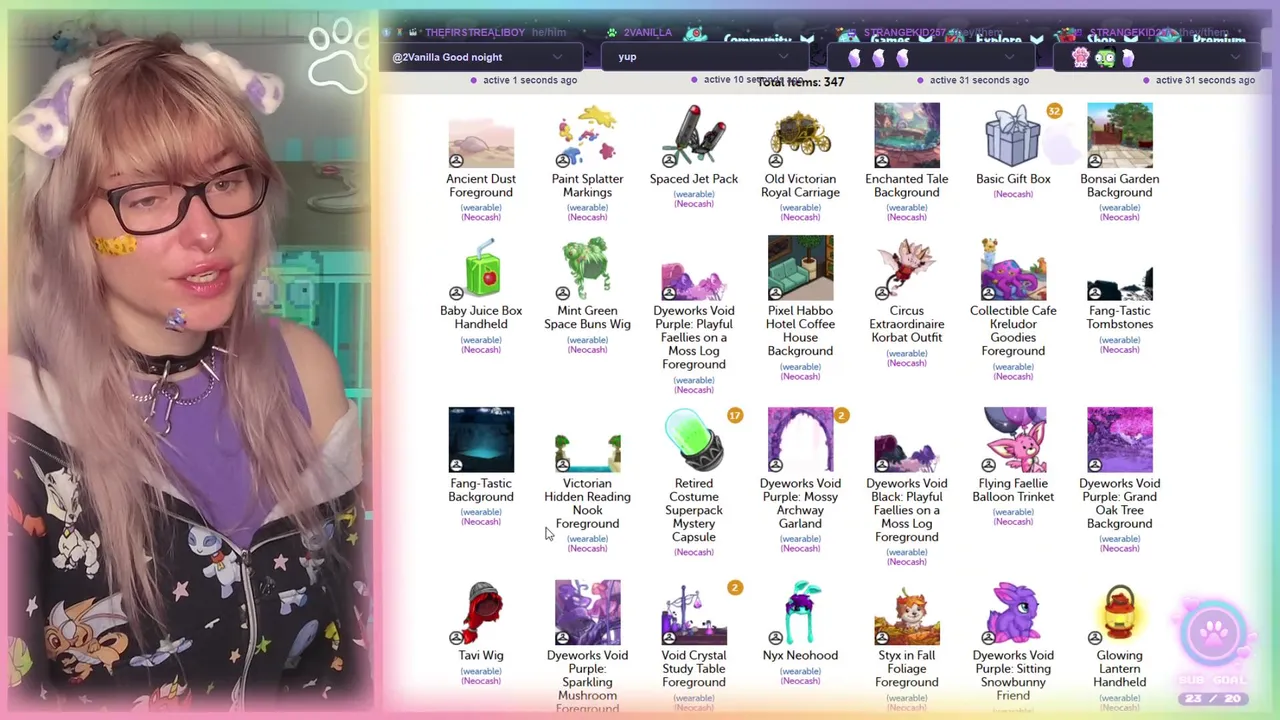1280x720 pixels.
Task: Click the Sparkling Mushroom Foreground item image
Action: click(587, 612)
